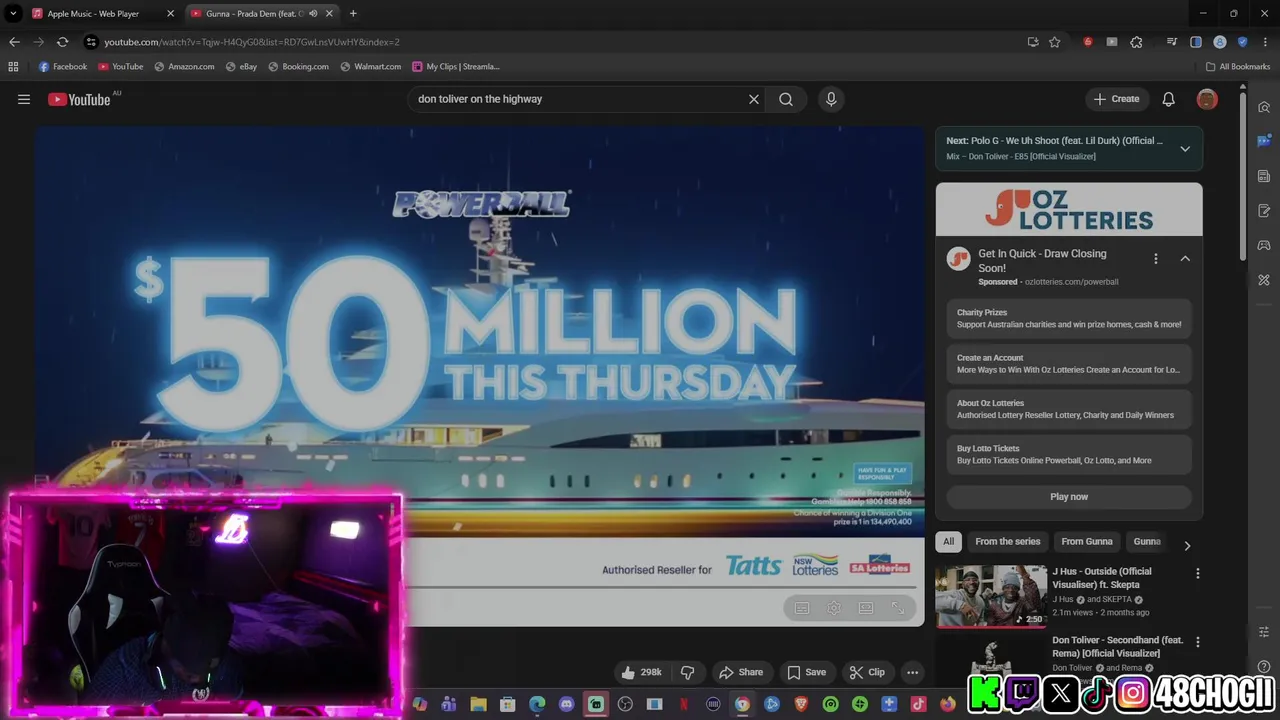Open the 'My Clips | Streamla...' bookmark
This screenshot has width=1280, height=720.
point(455,67)
